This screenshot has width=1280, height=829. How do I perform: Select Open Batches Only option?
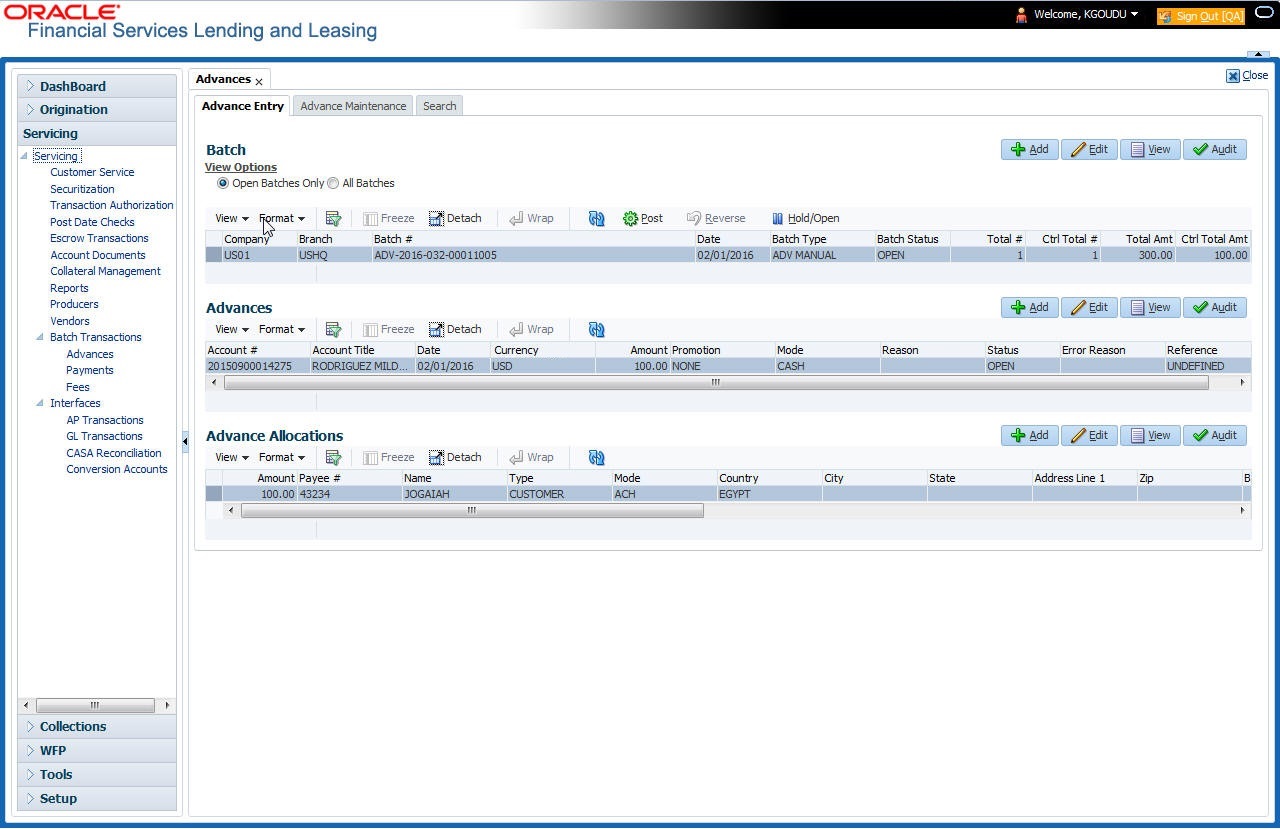click(223, 183)
